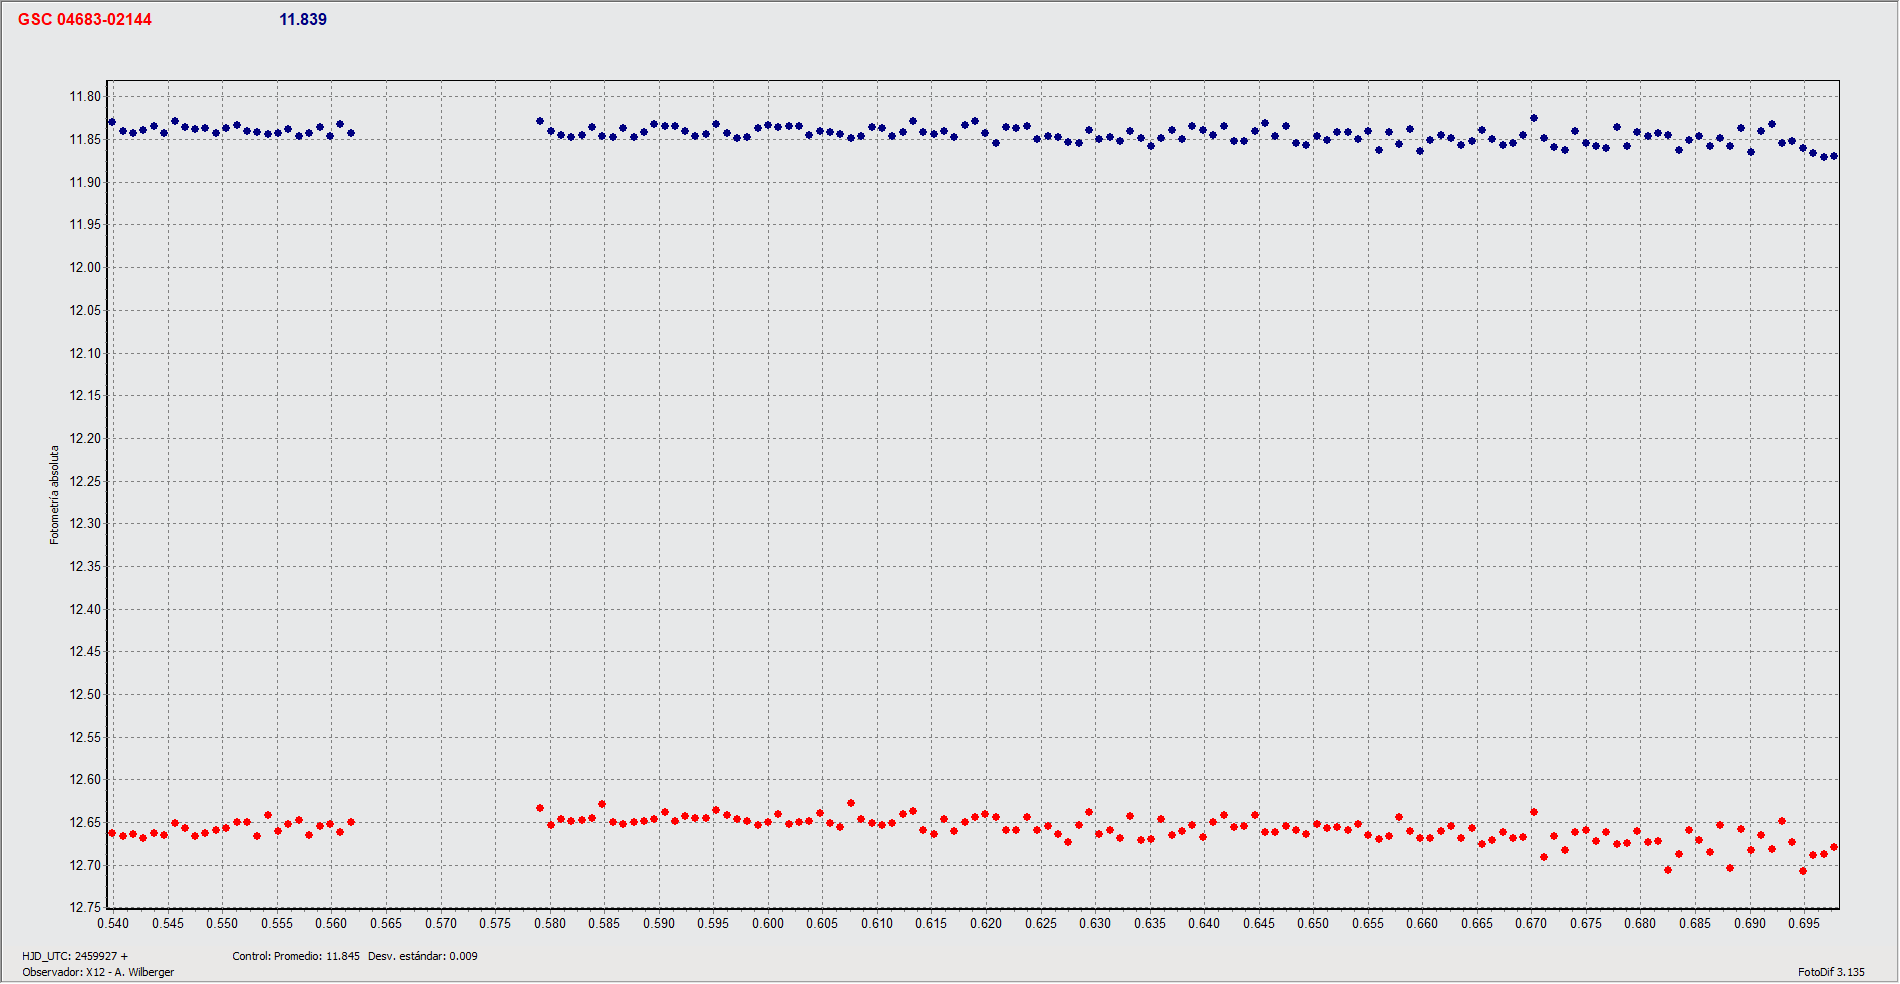Click the 0.600 tick on the X axis
1900x984 pixels.
coord(768,923)
